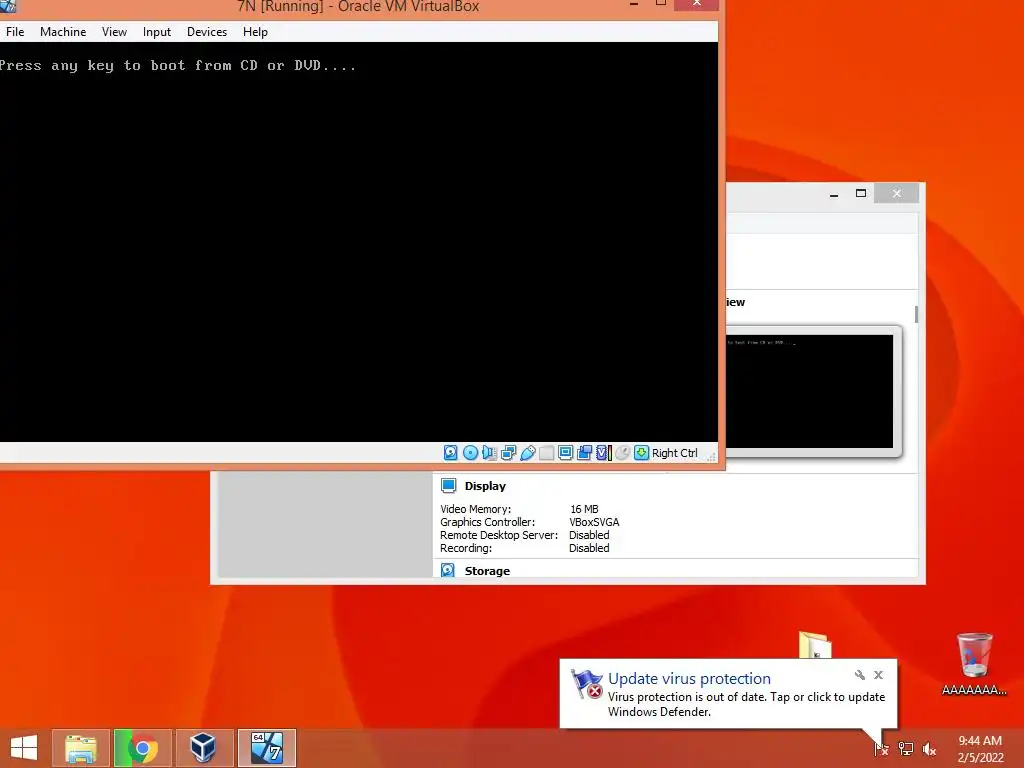Open the Input menu

(x=157, y=32)
